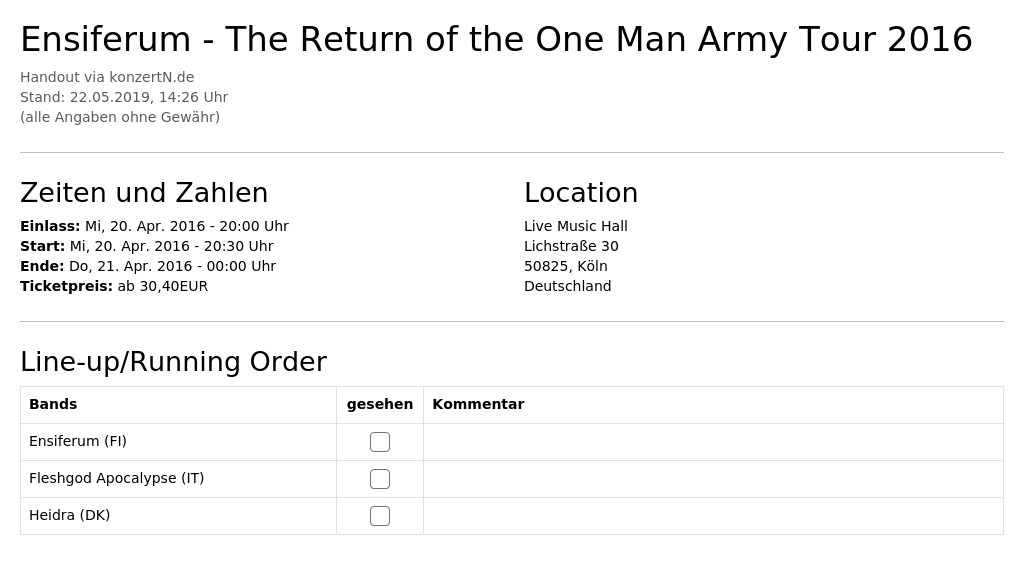The width and height of the screenshot is (1024, 571).
Task: Mark Heidra (DK) as gesehen
Action: coord(379,516)
